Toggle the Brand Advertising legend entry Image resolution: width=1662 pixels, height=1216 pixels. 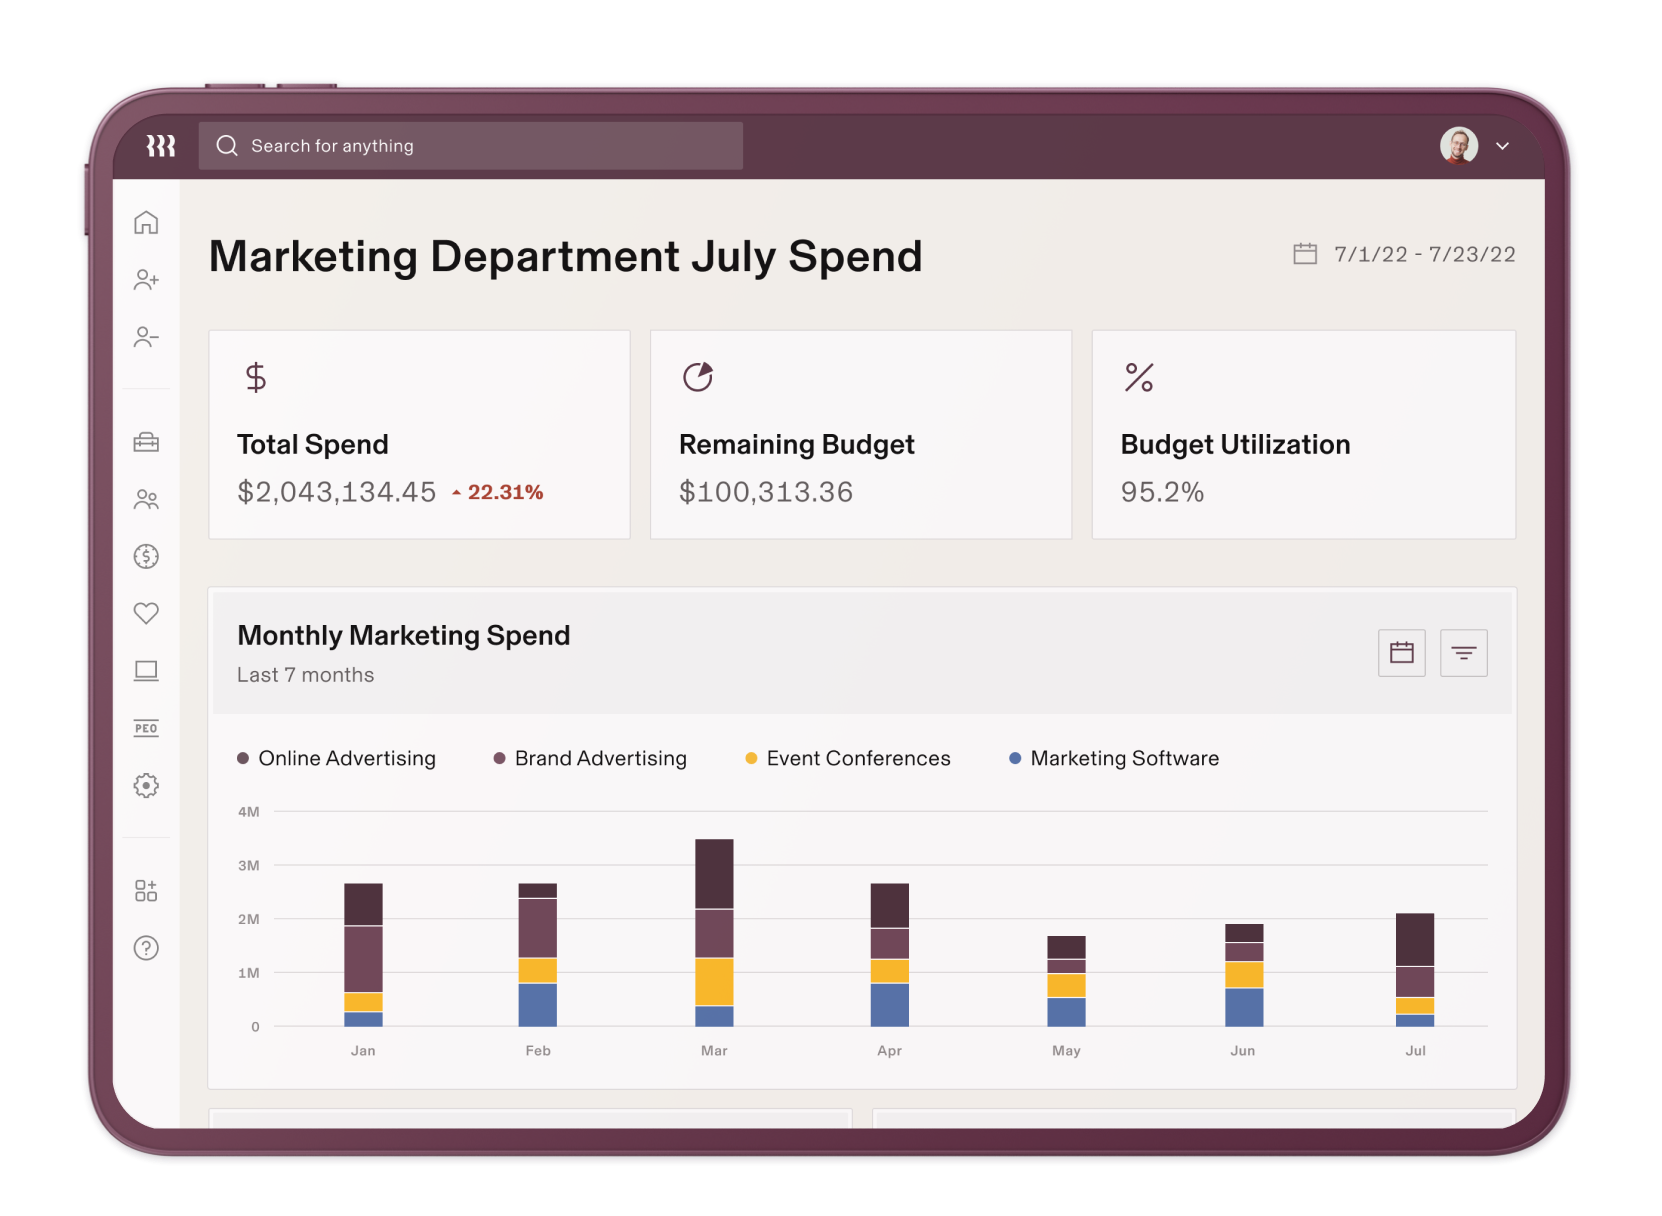coord(599,758)
